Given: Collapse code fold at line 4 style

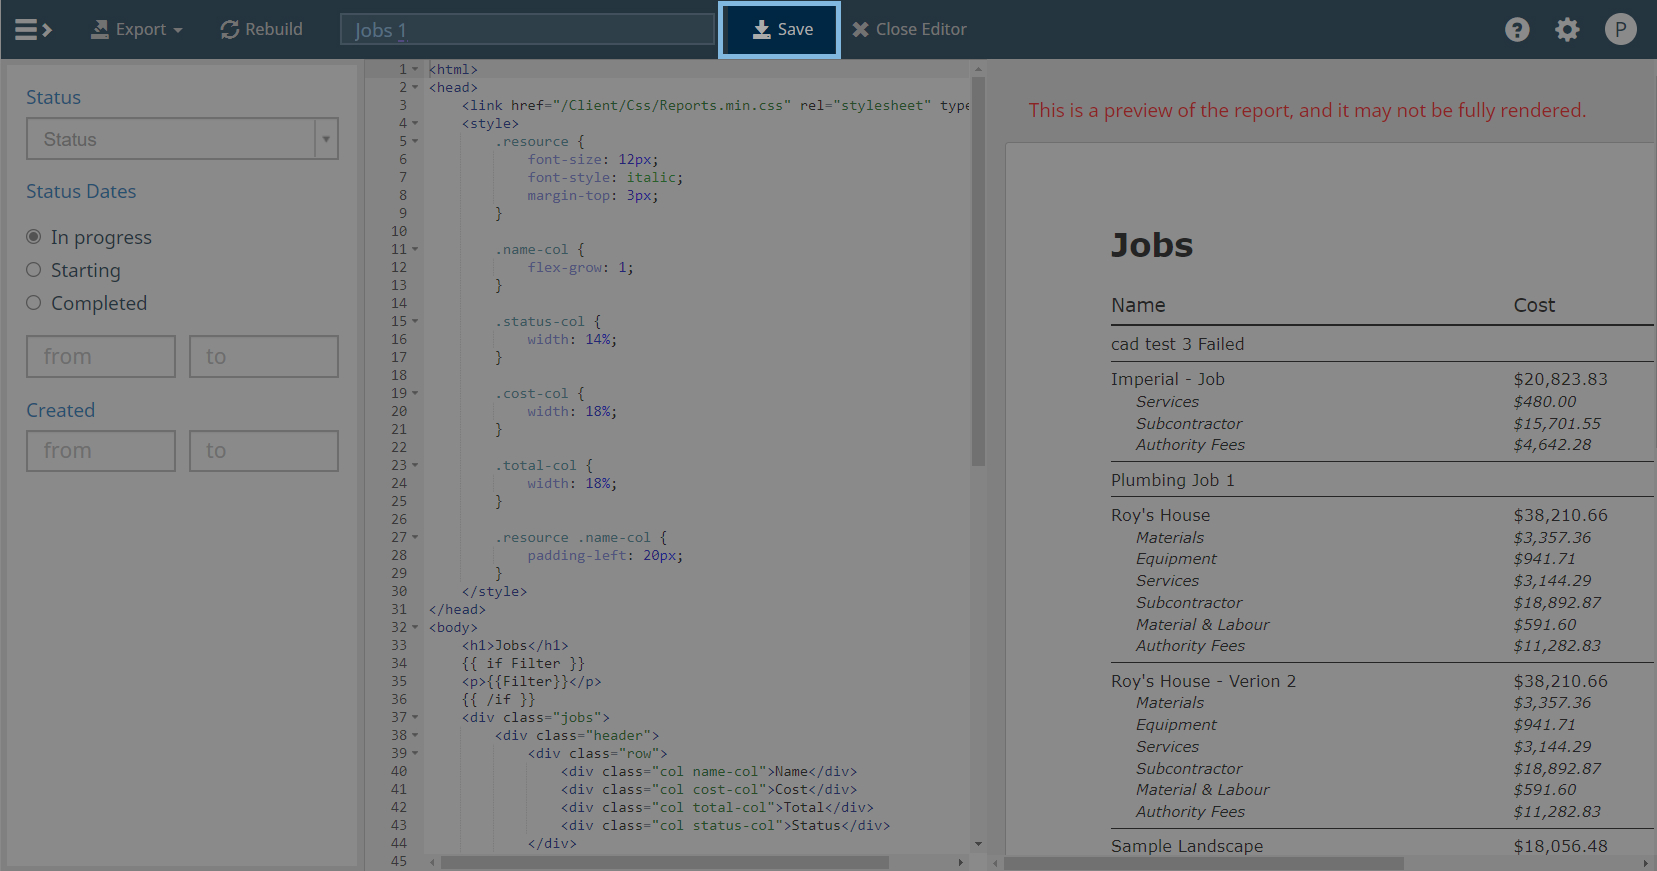Looking at the screenshot, I should pyautogui.click(x=415, y=123).
